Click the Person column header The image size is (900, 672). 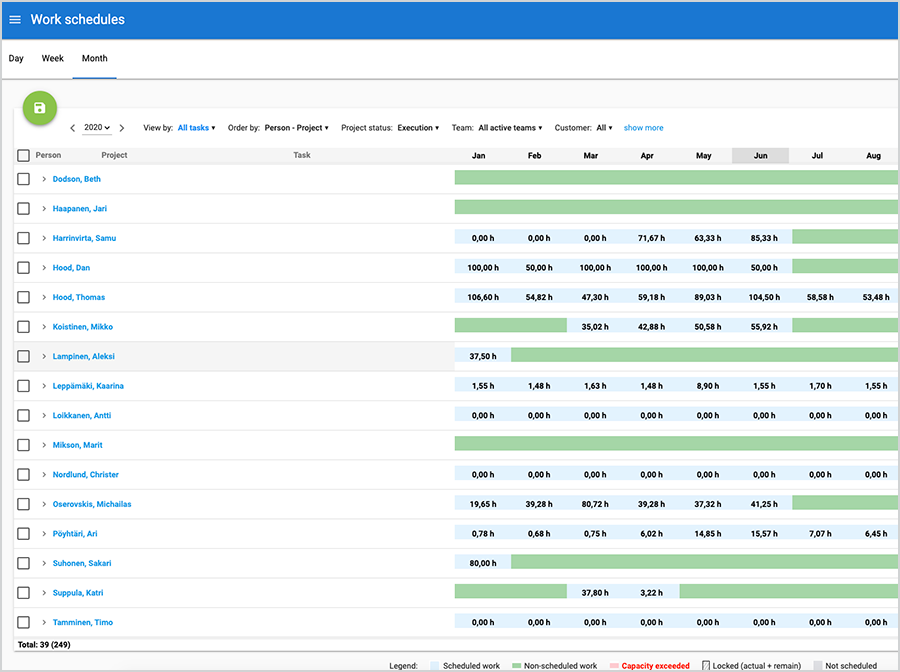pyautogui.click(x=48, y=155)
